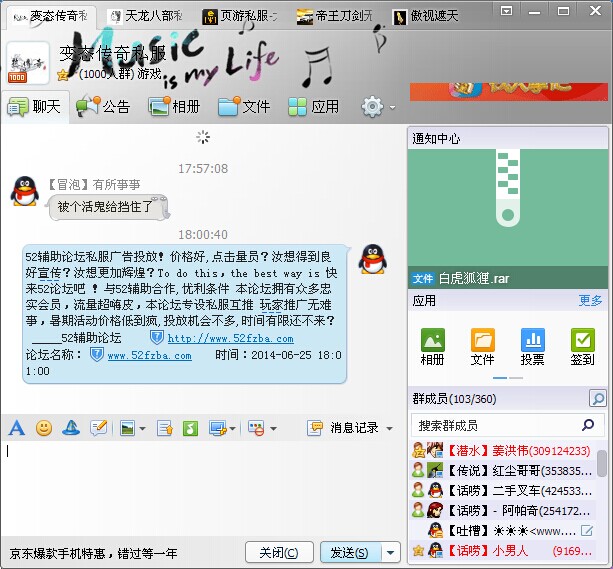Click the 发送(S) button

click(350, 553)
